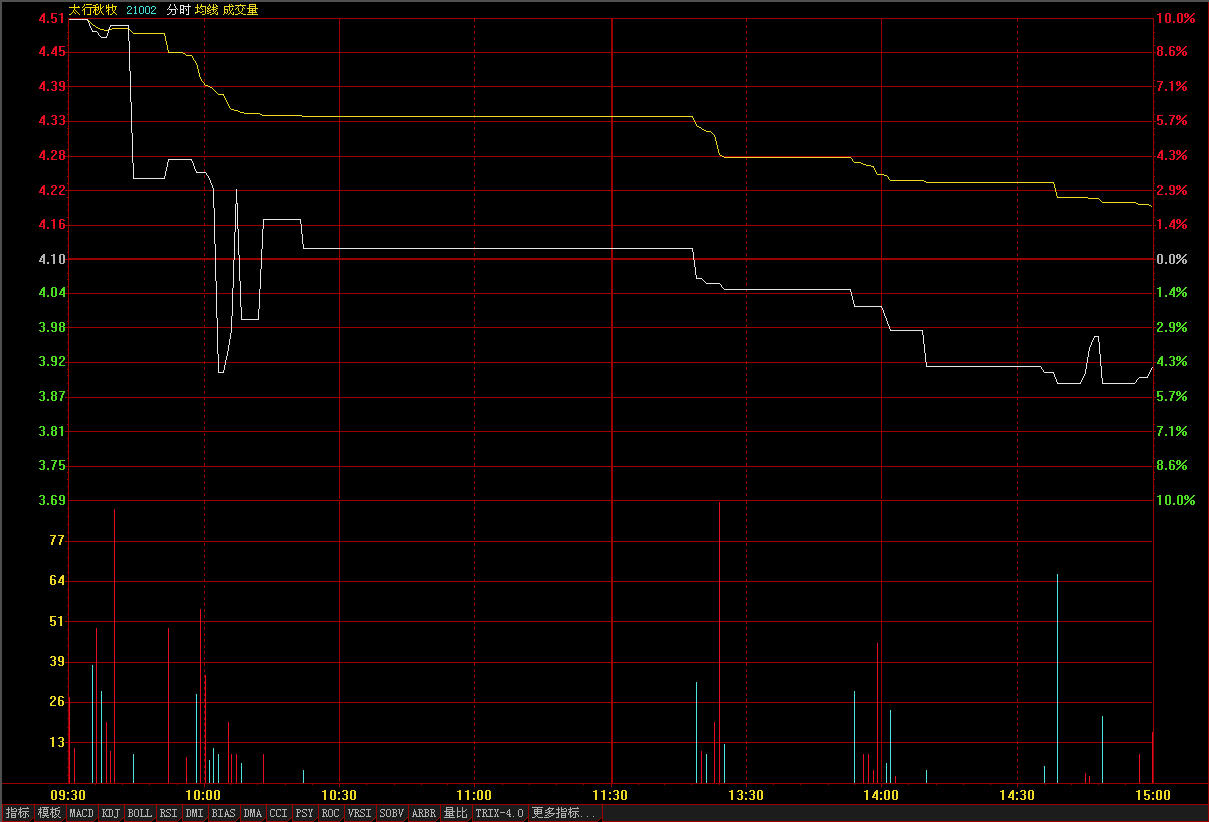Open the 模板 tab
Image resolution: width=1209 pixels, height=822 pixels.
coord(50,813)
